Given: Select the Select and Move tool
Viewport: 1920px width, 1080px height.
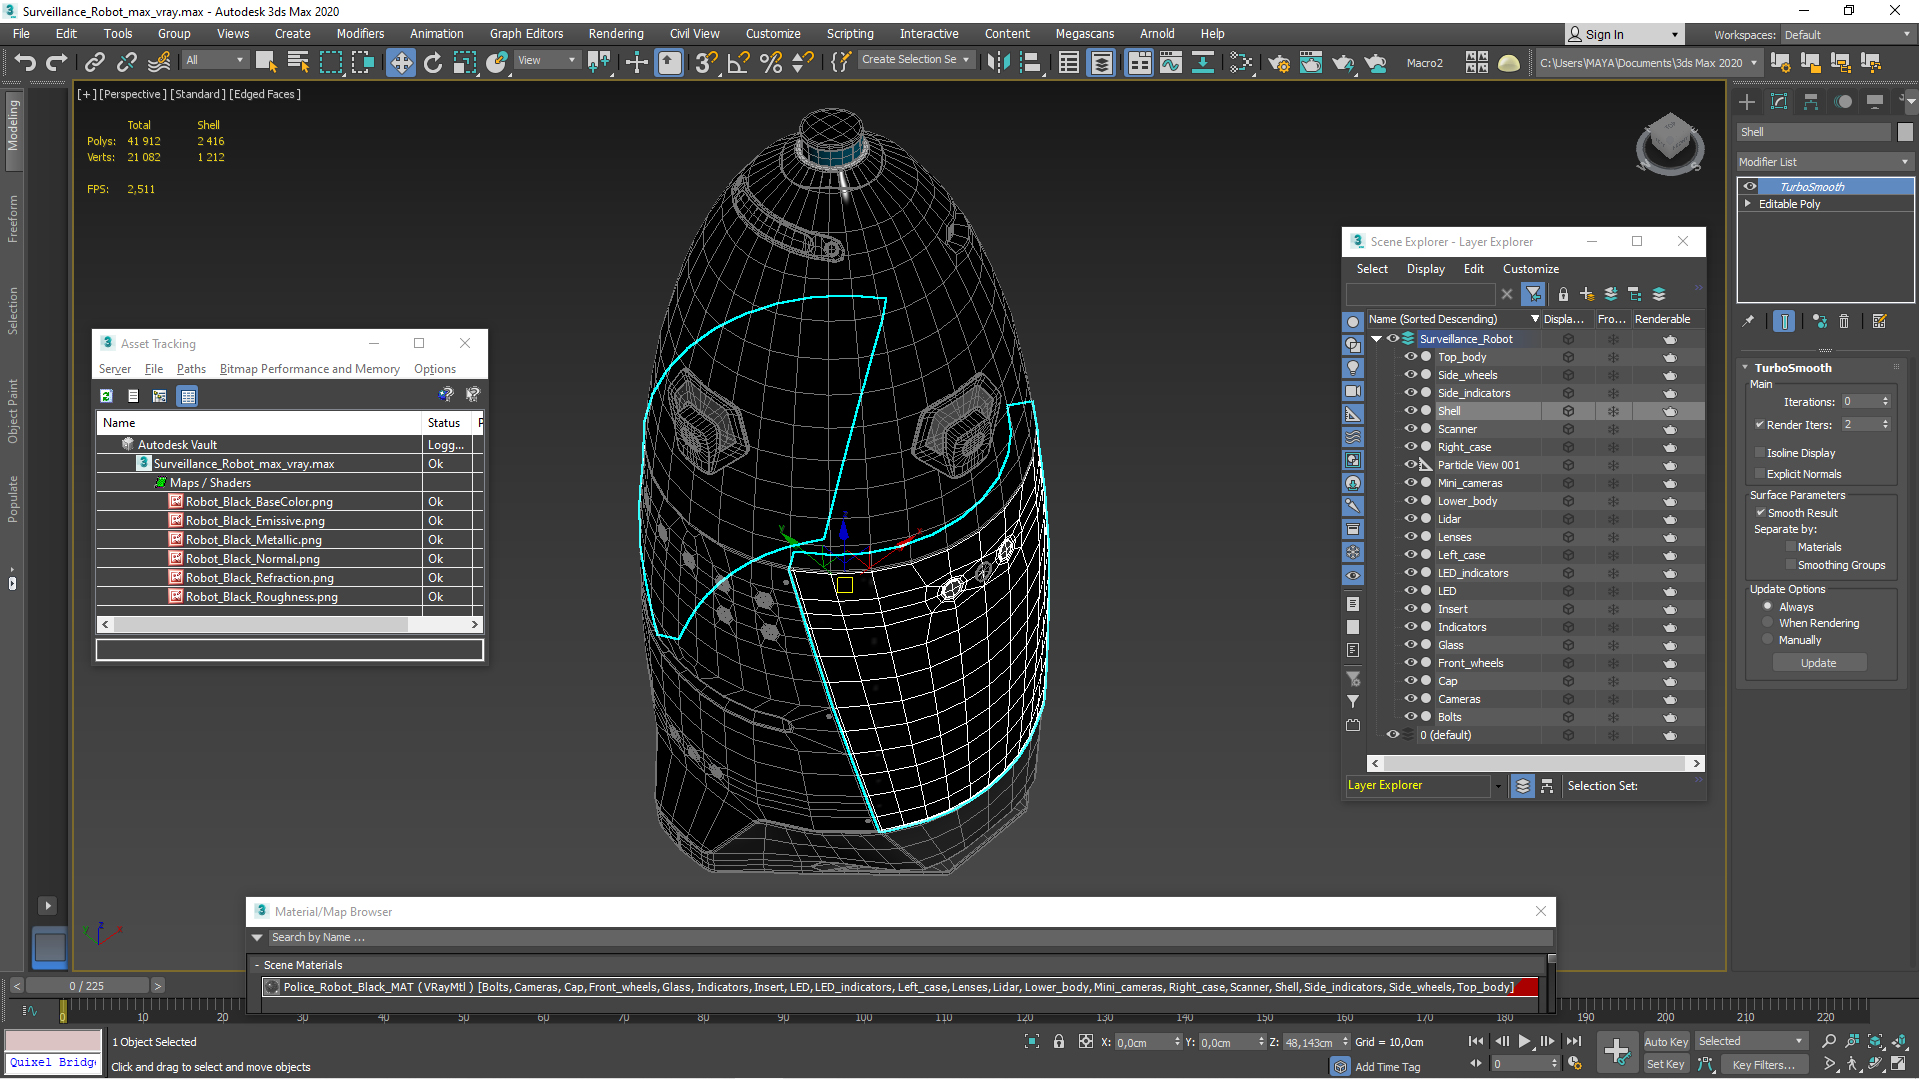Looking at the screenshot, I should point(400,62).
